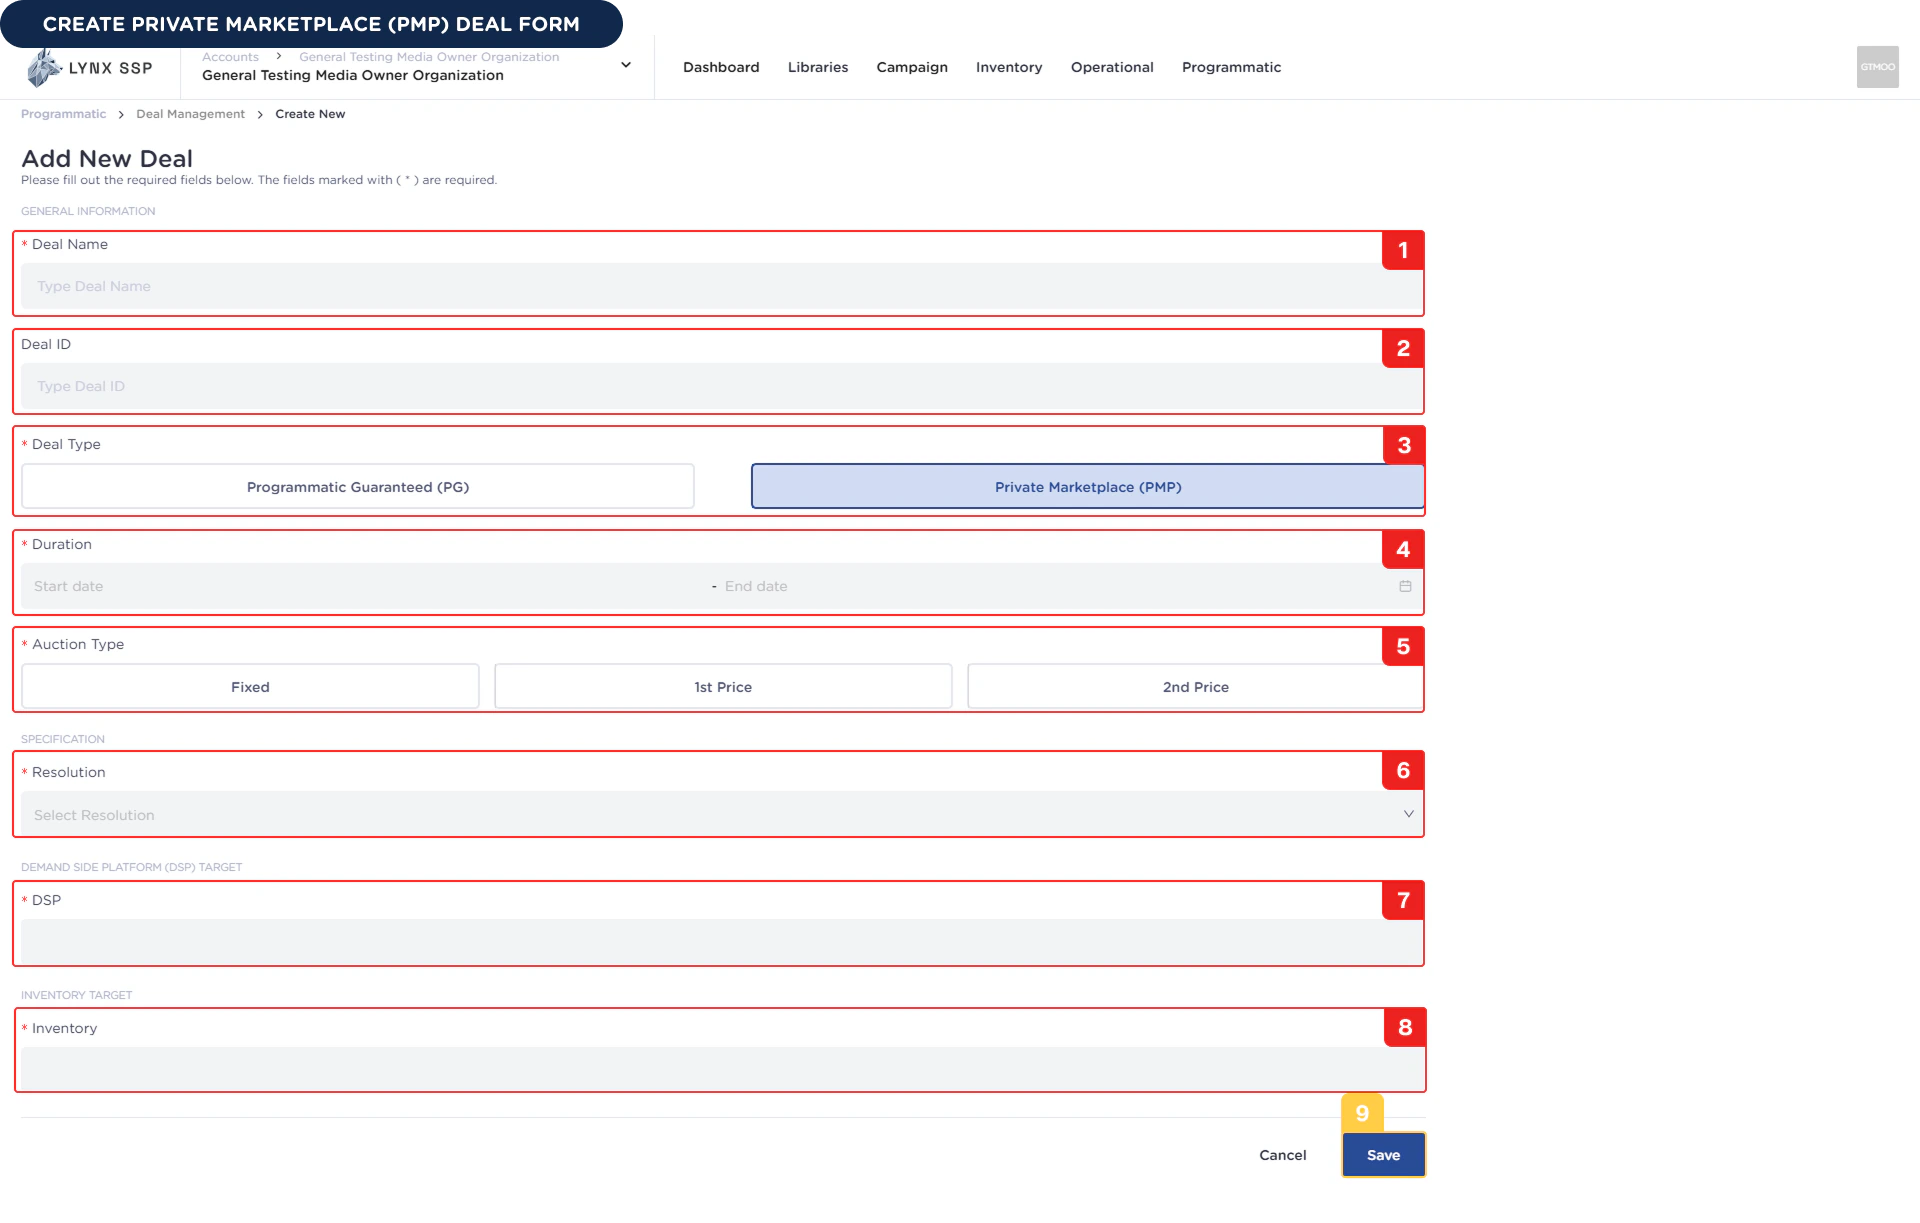Open the GTMOO user avatar menu
The image size is (1920, 1223).
(1877, 67)
